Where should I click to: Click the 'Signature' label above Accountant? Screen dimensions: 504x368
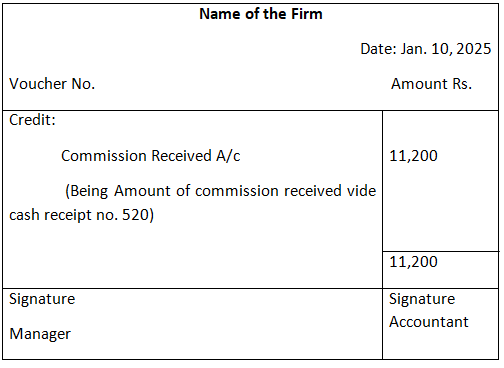coord(422,299)
